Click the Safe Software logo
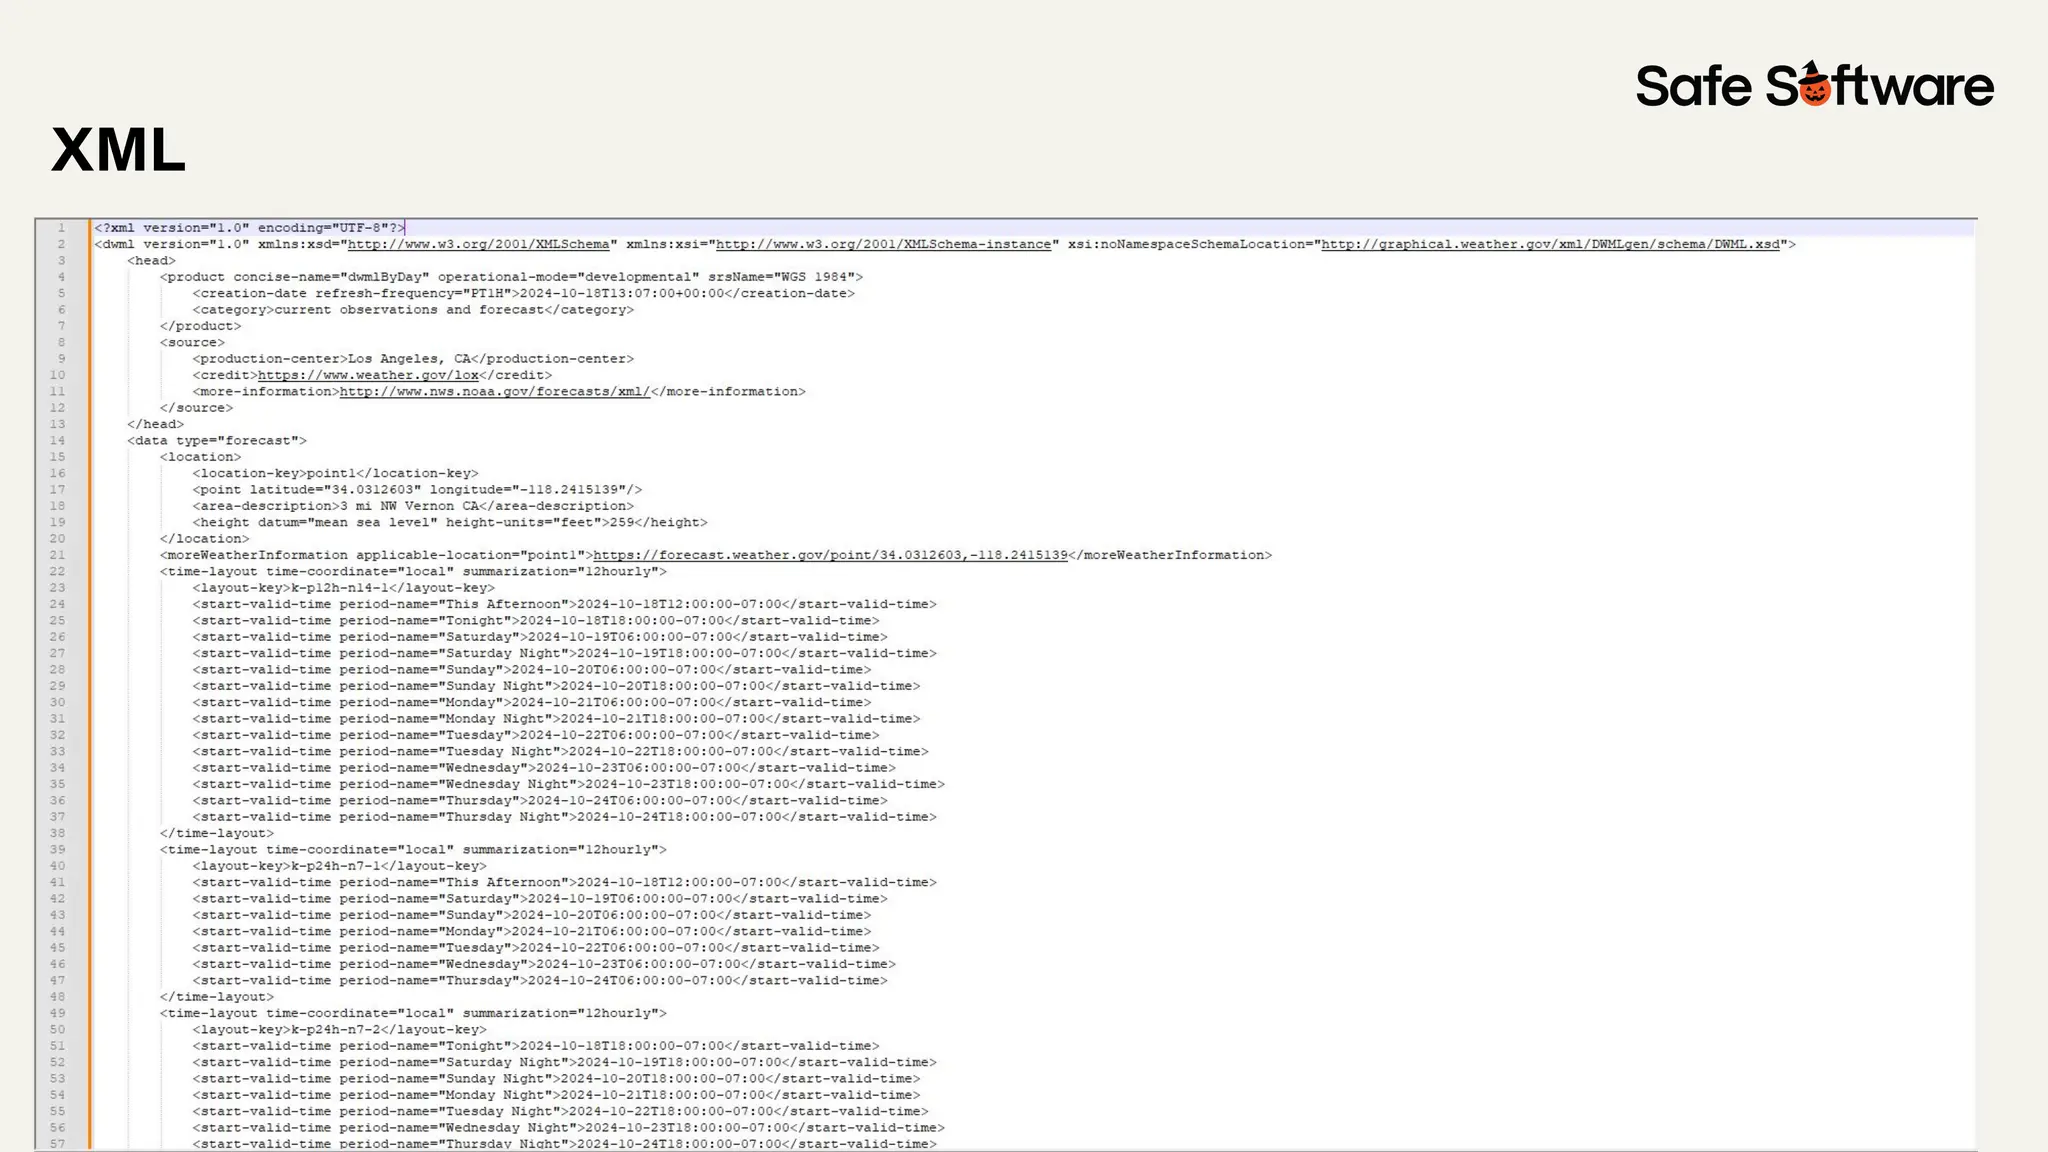The height and width of the screenshot is (1152, 2048). point(1814,84)
